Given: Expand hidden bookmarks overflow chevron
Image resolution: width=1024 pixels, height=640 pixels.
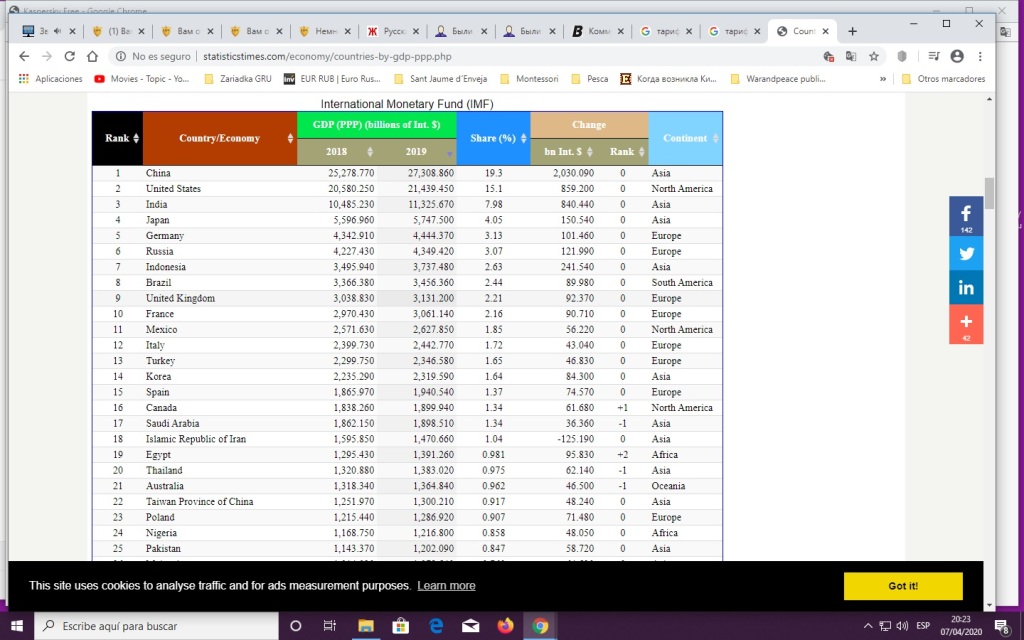Looking at the screenshot, I should 883,79.
